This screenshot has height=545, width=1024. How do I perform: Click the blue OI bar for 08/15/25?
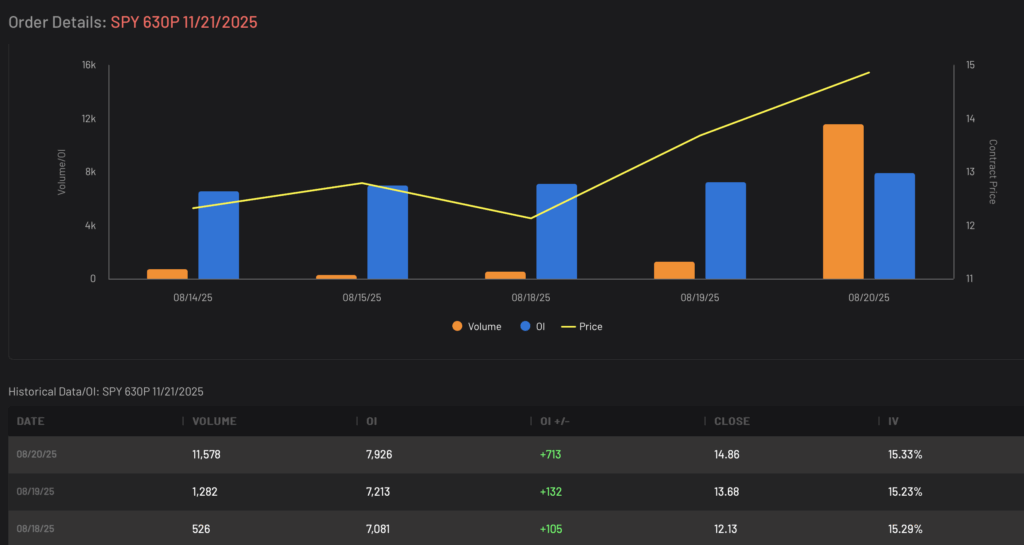[x=388, y=232]
